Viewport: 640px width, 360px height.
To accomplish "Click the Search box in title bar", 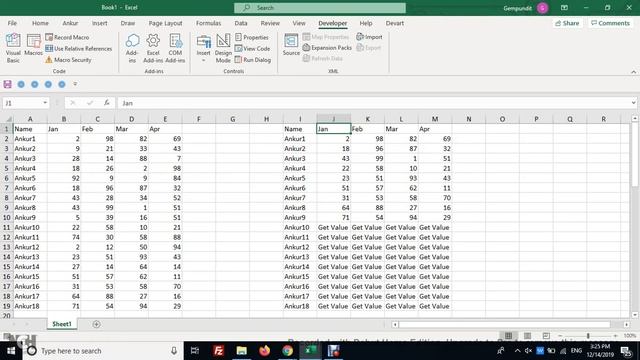I will (320, 8).
